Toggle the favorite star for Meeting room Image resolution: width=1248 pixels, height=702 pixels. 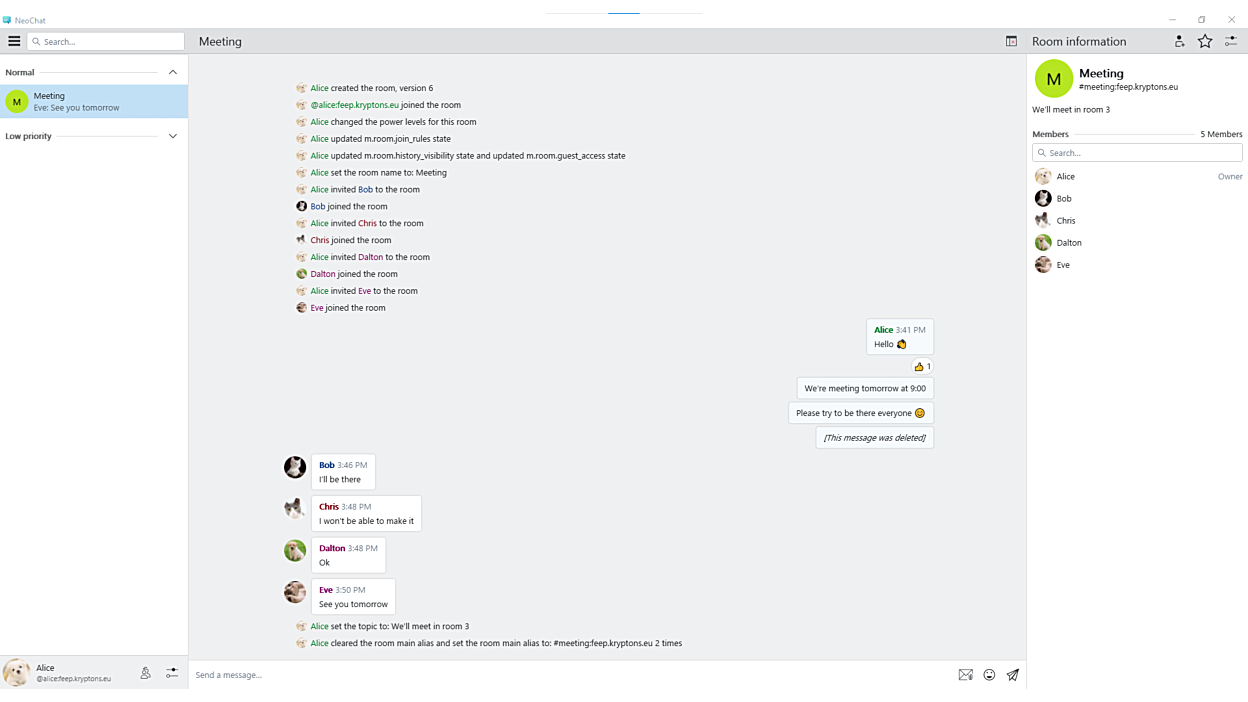point(1205,41)
